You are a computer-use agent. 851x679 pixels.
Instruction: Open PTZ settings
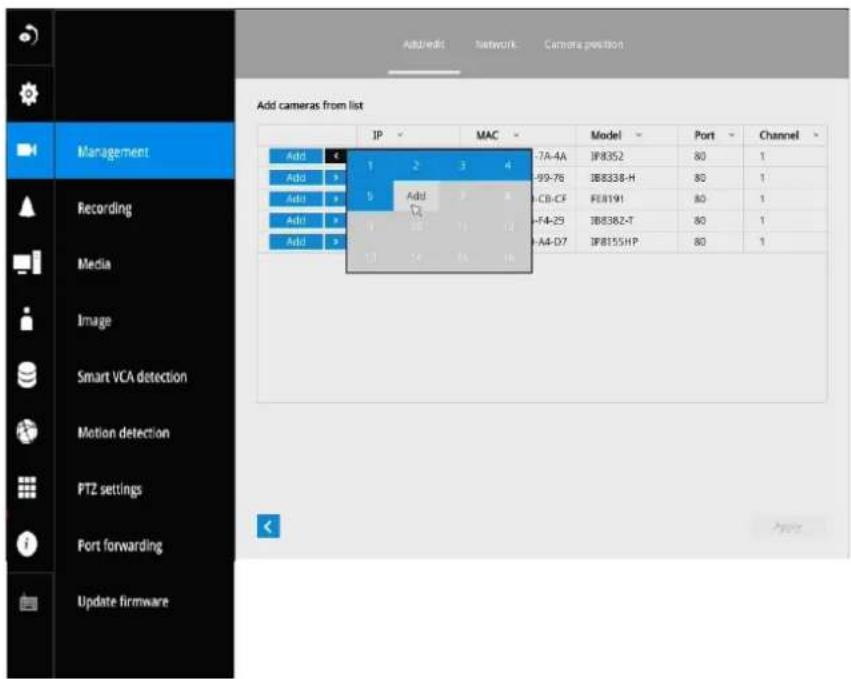pyautogui.click(x=110, y=490)
